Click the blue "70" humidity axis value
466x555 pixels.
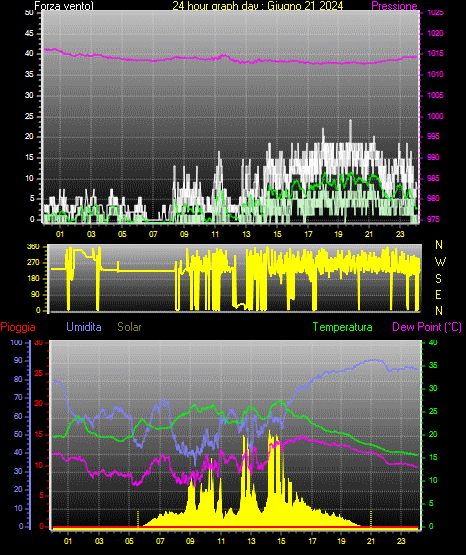[18, 397]
